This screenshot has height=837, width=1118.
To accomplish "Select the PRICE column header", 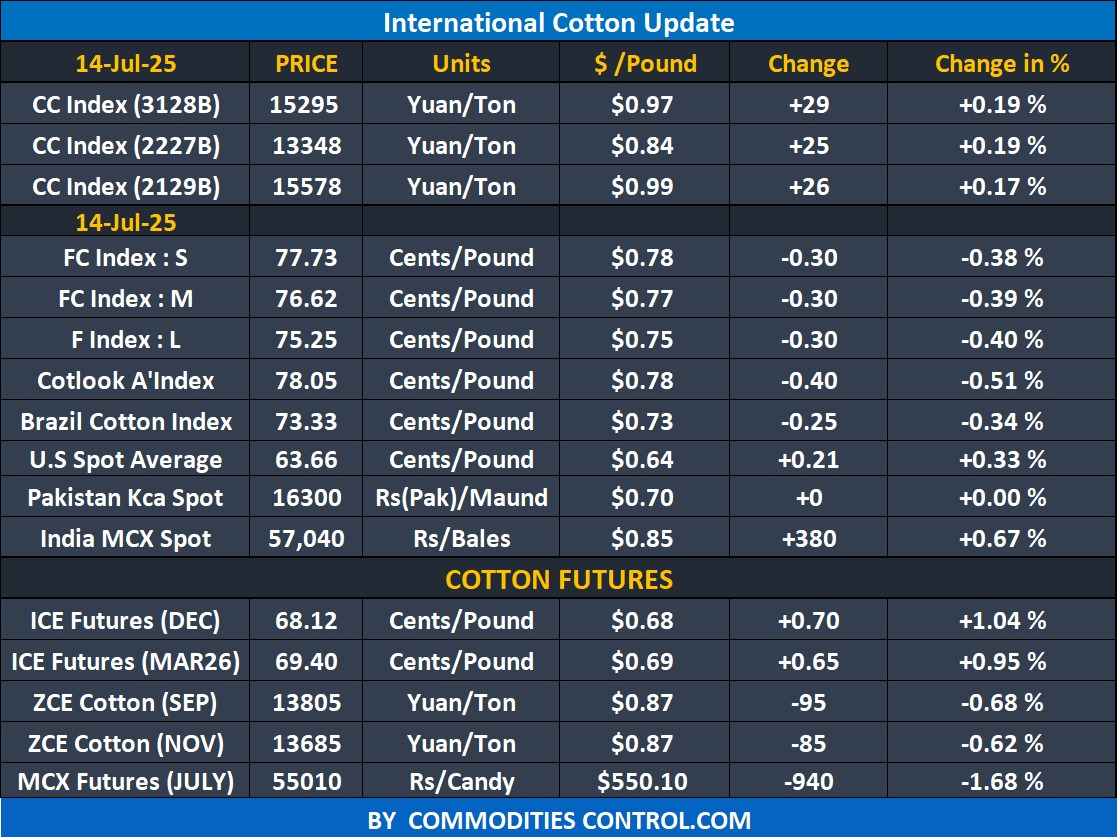I will (x=306, y=64).
